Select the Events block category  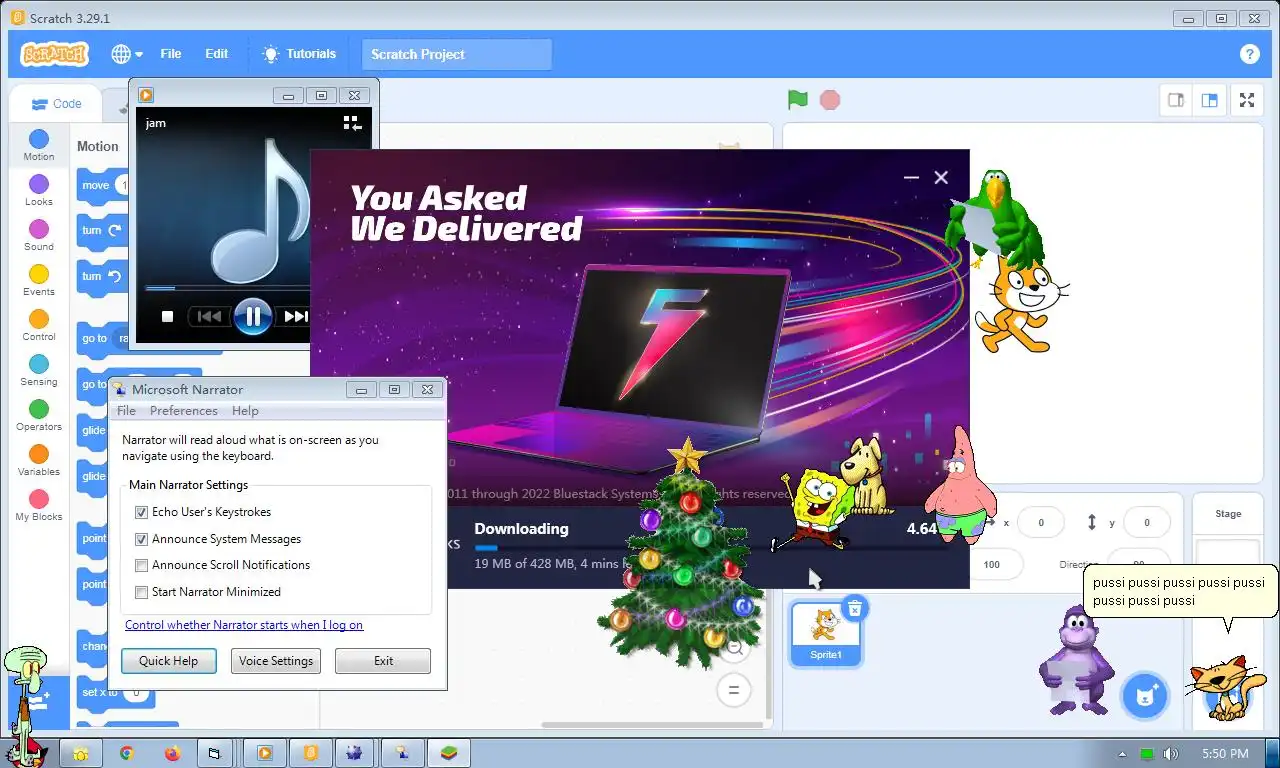point(39,281)
